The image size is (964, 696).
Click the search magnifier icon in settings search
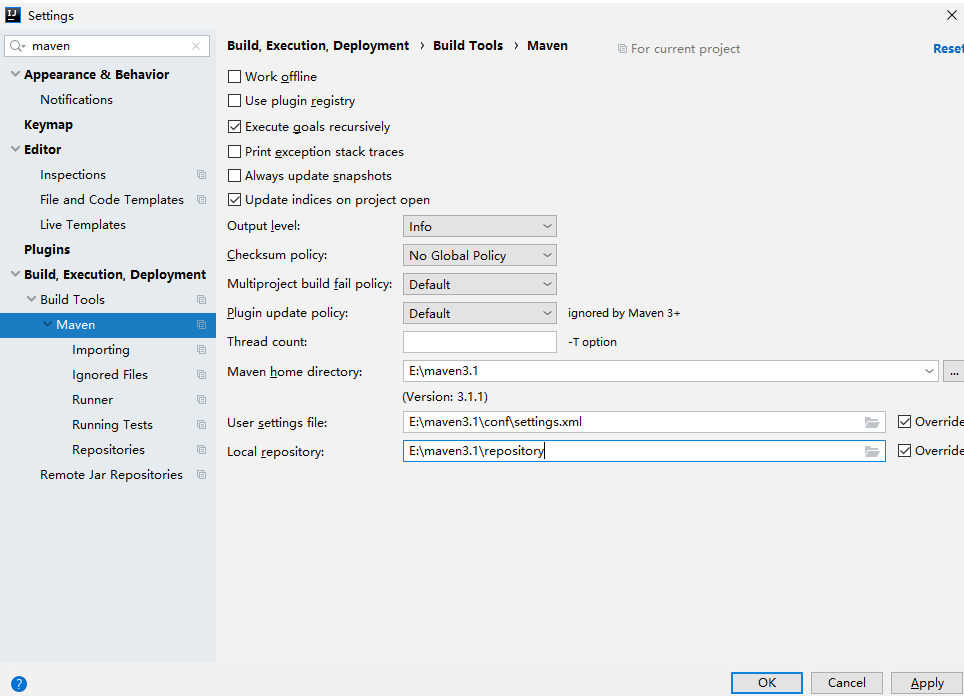point(17,46)
